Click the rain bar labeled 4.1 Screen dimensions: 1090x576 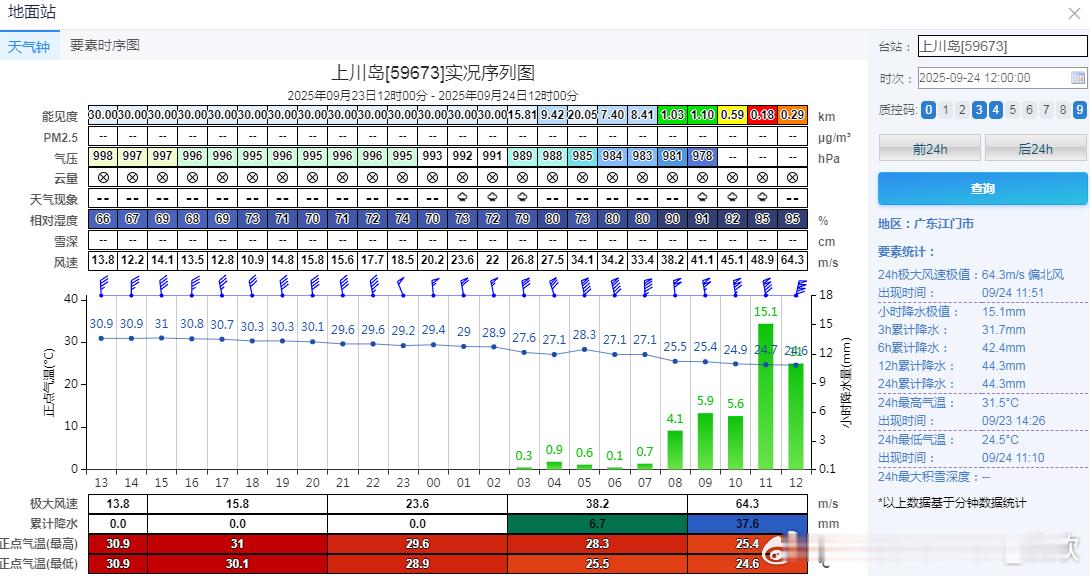[675, 450]
